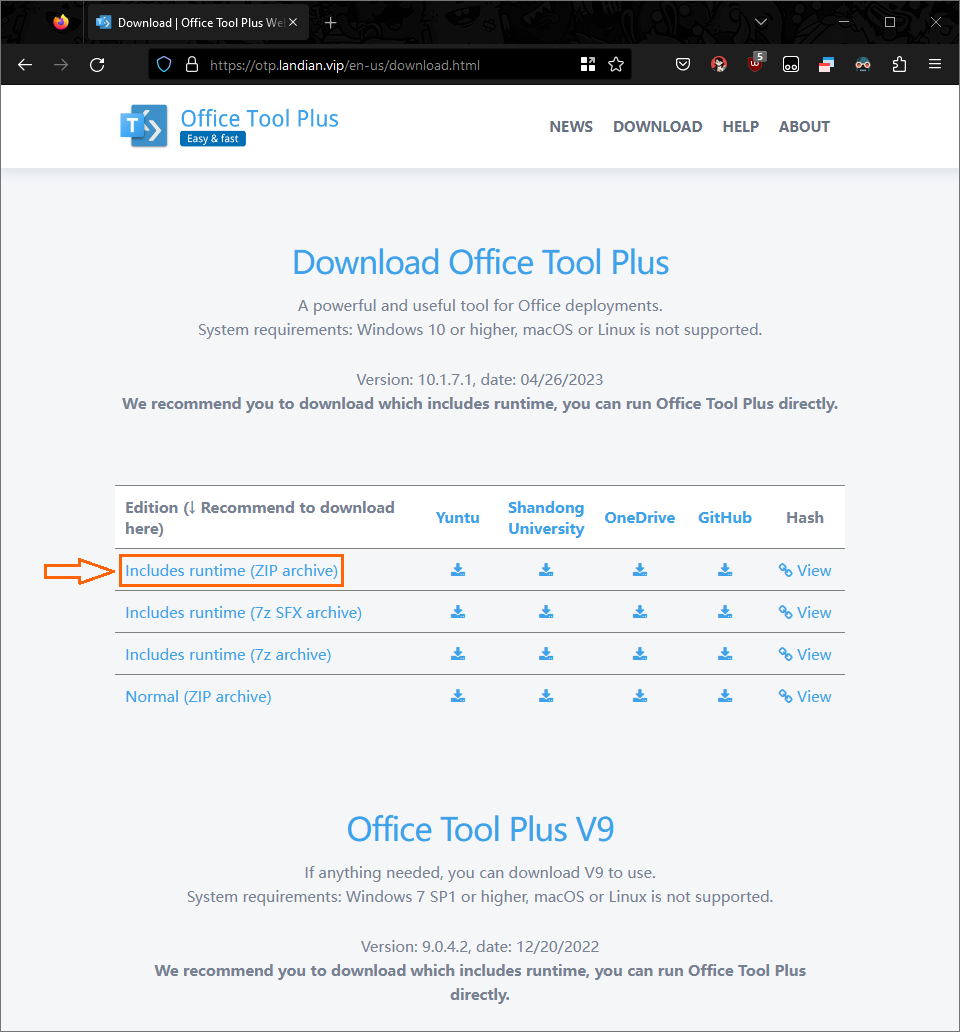The height and width of the screenshot is (1032, 960).
Task: Toggle reader-style split view icon near address bar
Action: 588,64
